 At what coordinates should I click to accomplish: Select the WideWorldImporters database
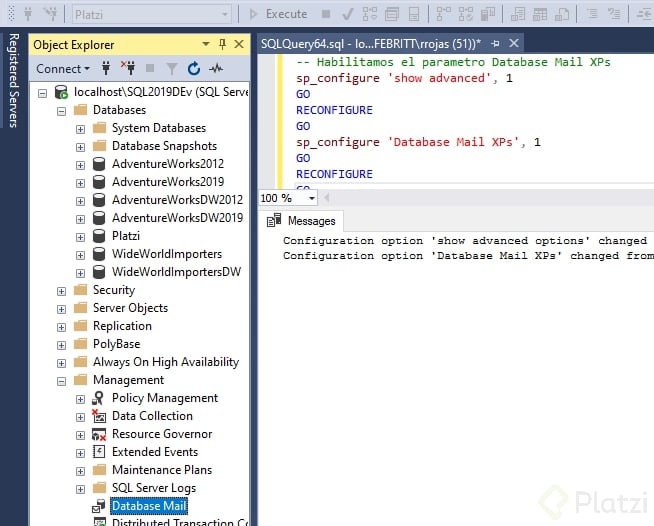click(x=167, y=254)
